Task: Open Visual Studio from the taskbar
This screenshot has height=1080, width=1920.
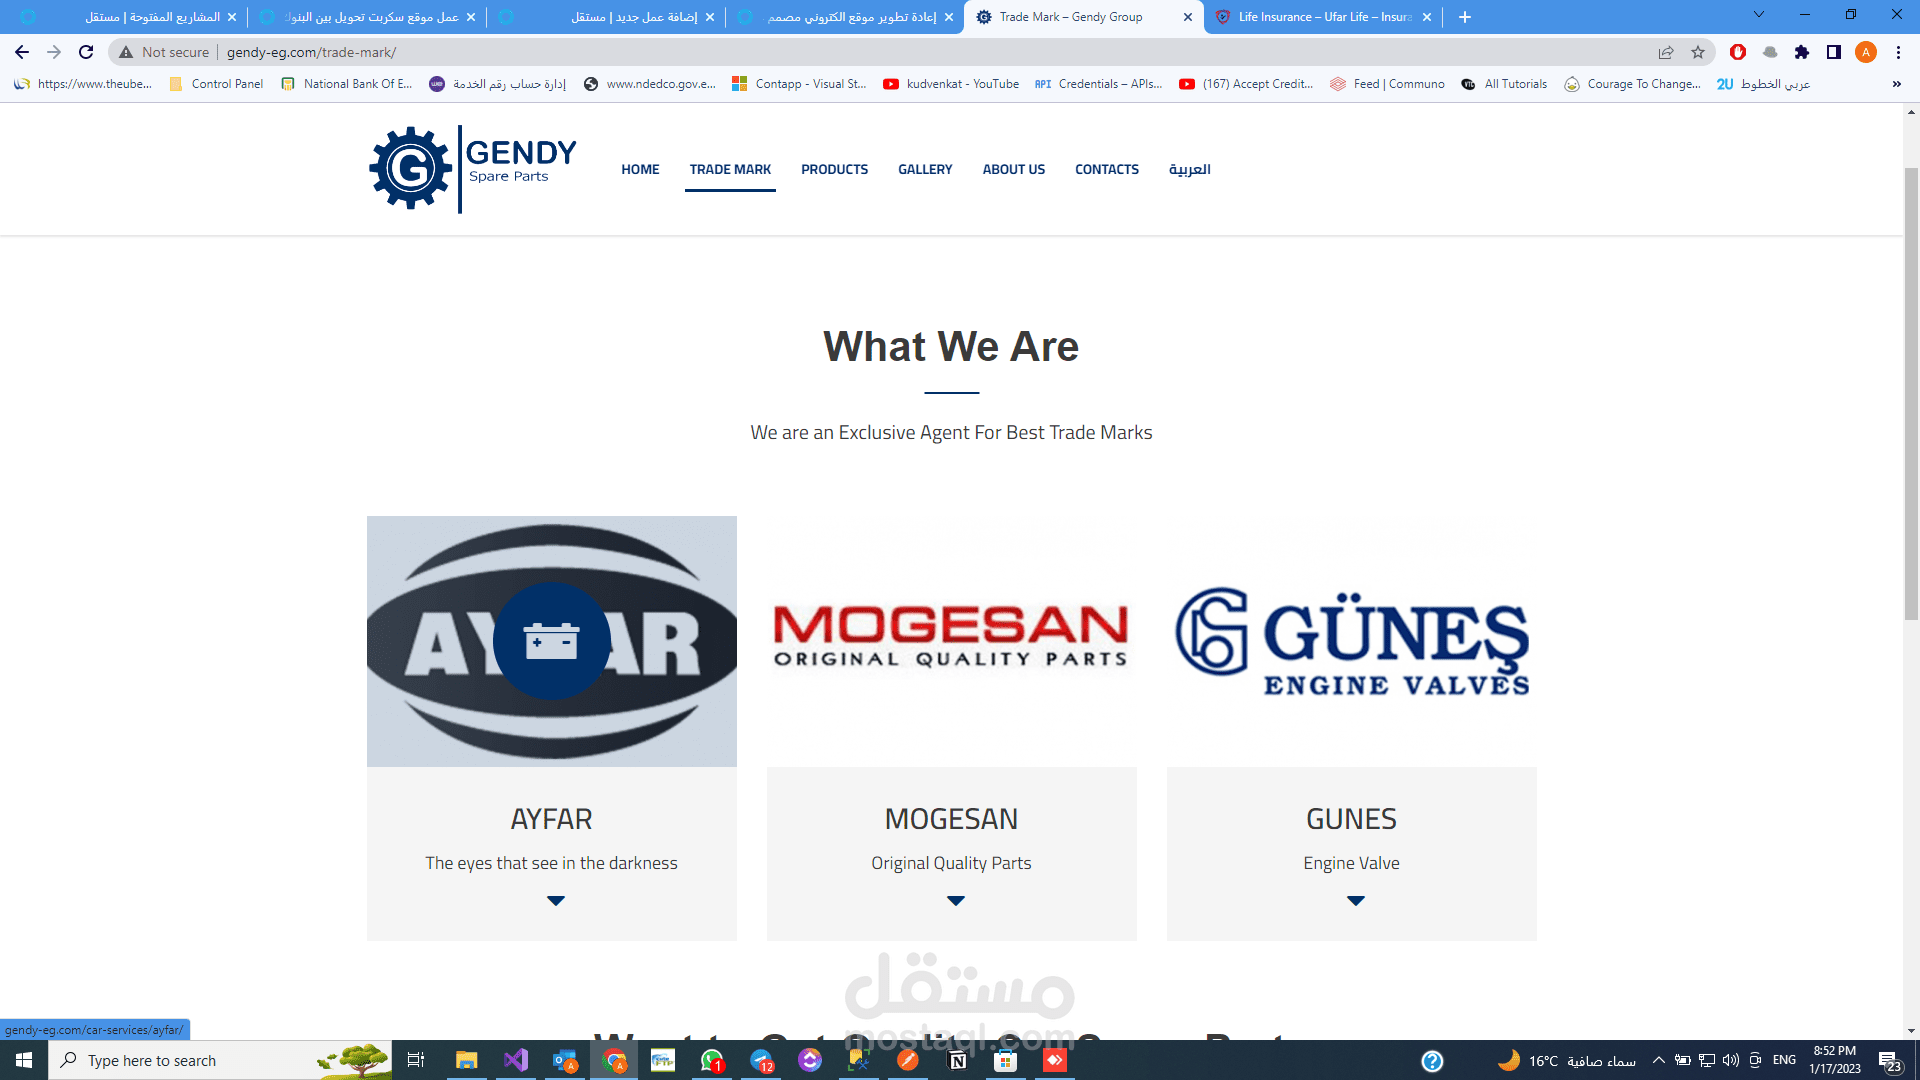Action: 516,1060
